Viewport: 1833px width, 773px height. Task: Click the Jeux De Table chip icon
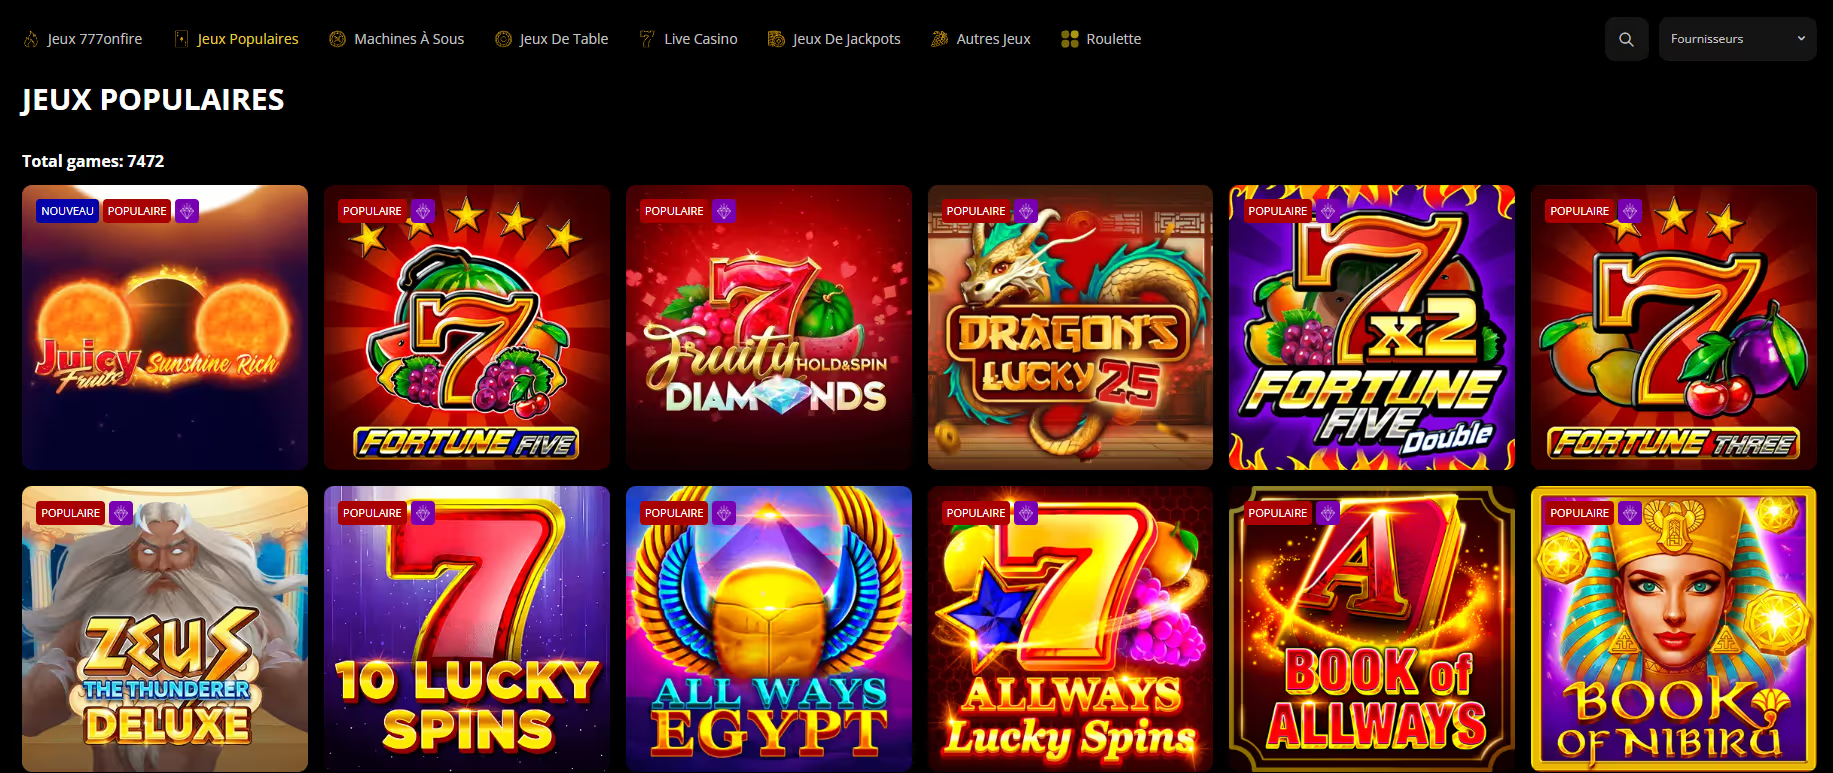point(503,39)
